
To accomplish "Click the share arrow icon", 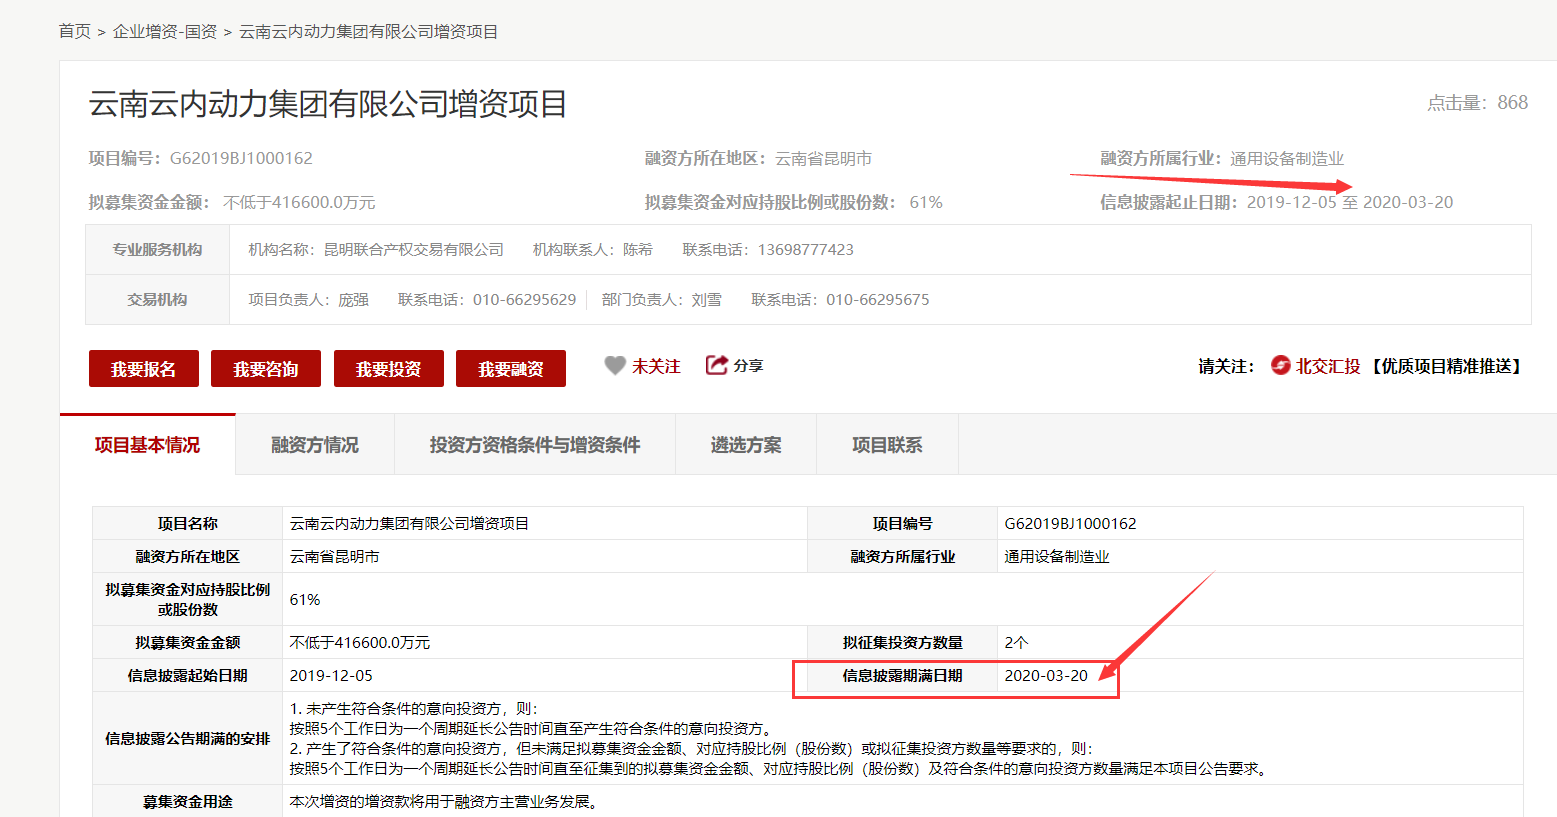I will [716, 365].
